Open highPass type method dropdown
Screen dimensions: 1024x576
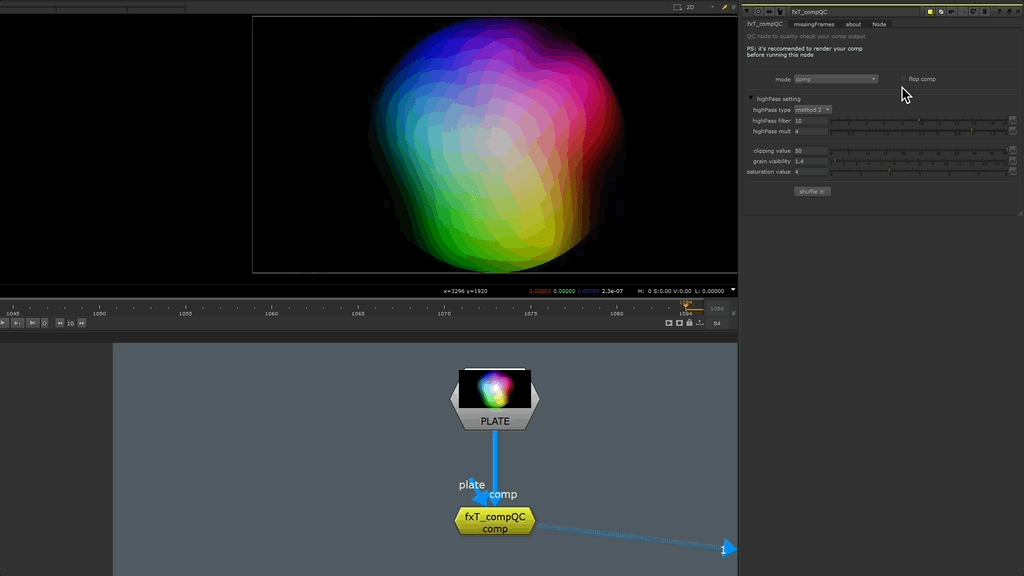coord(813,110)
